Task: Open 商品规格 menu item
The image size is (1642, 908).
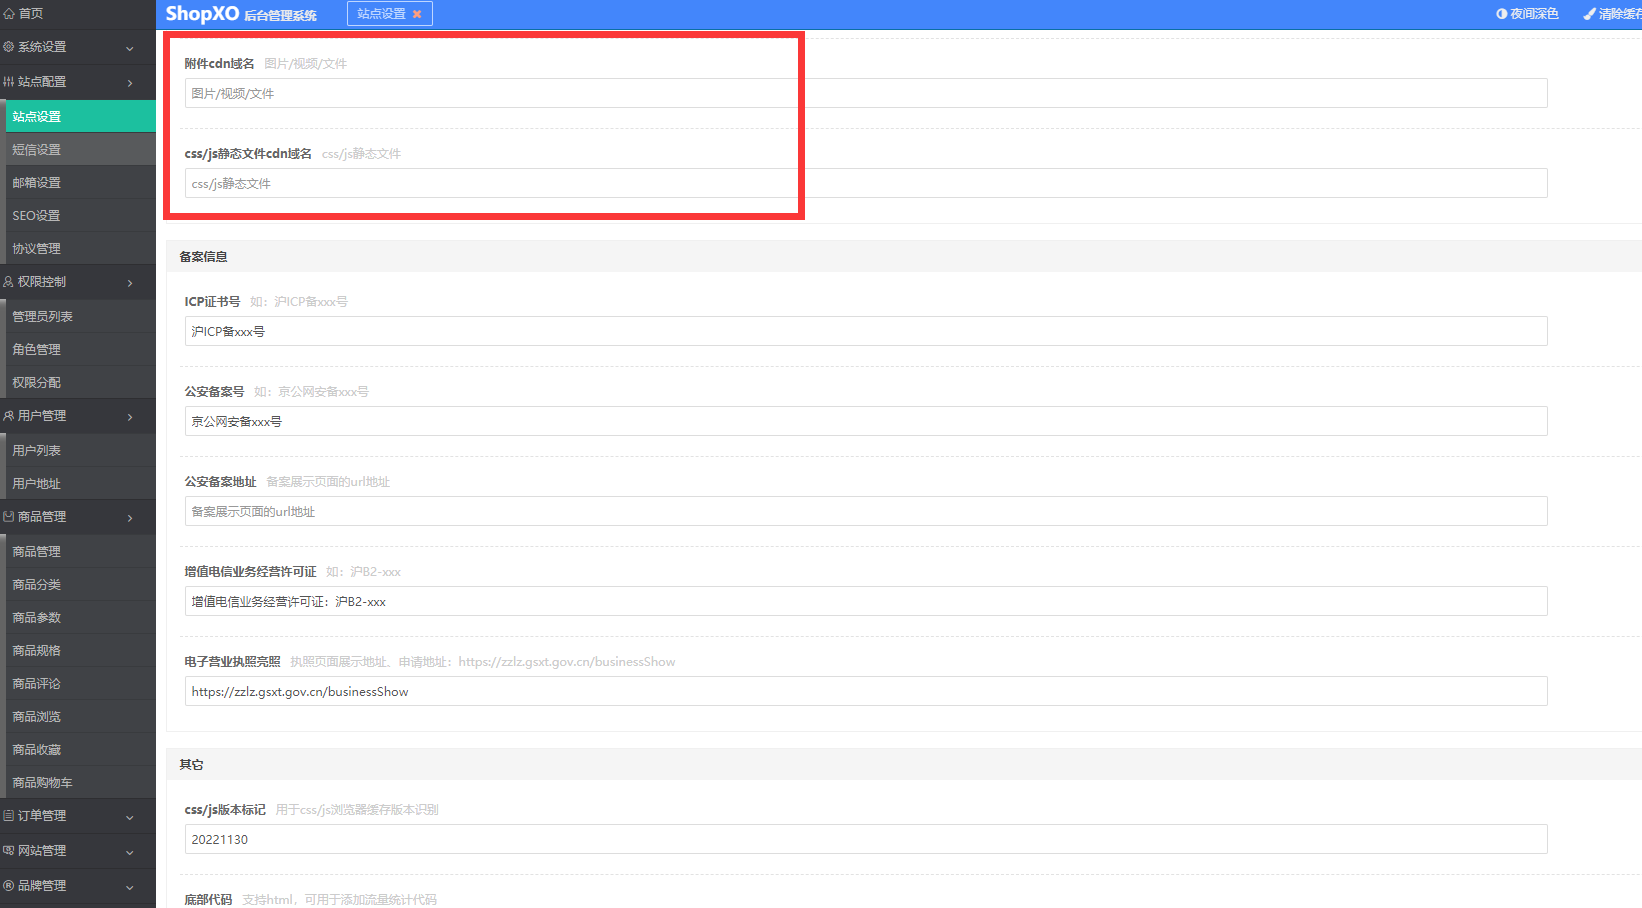Action: coord(80,650)
